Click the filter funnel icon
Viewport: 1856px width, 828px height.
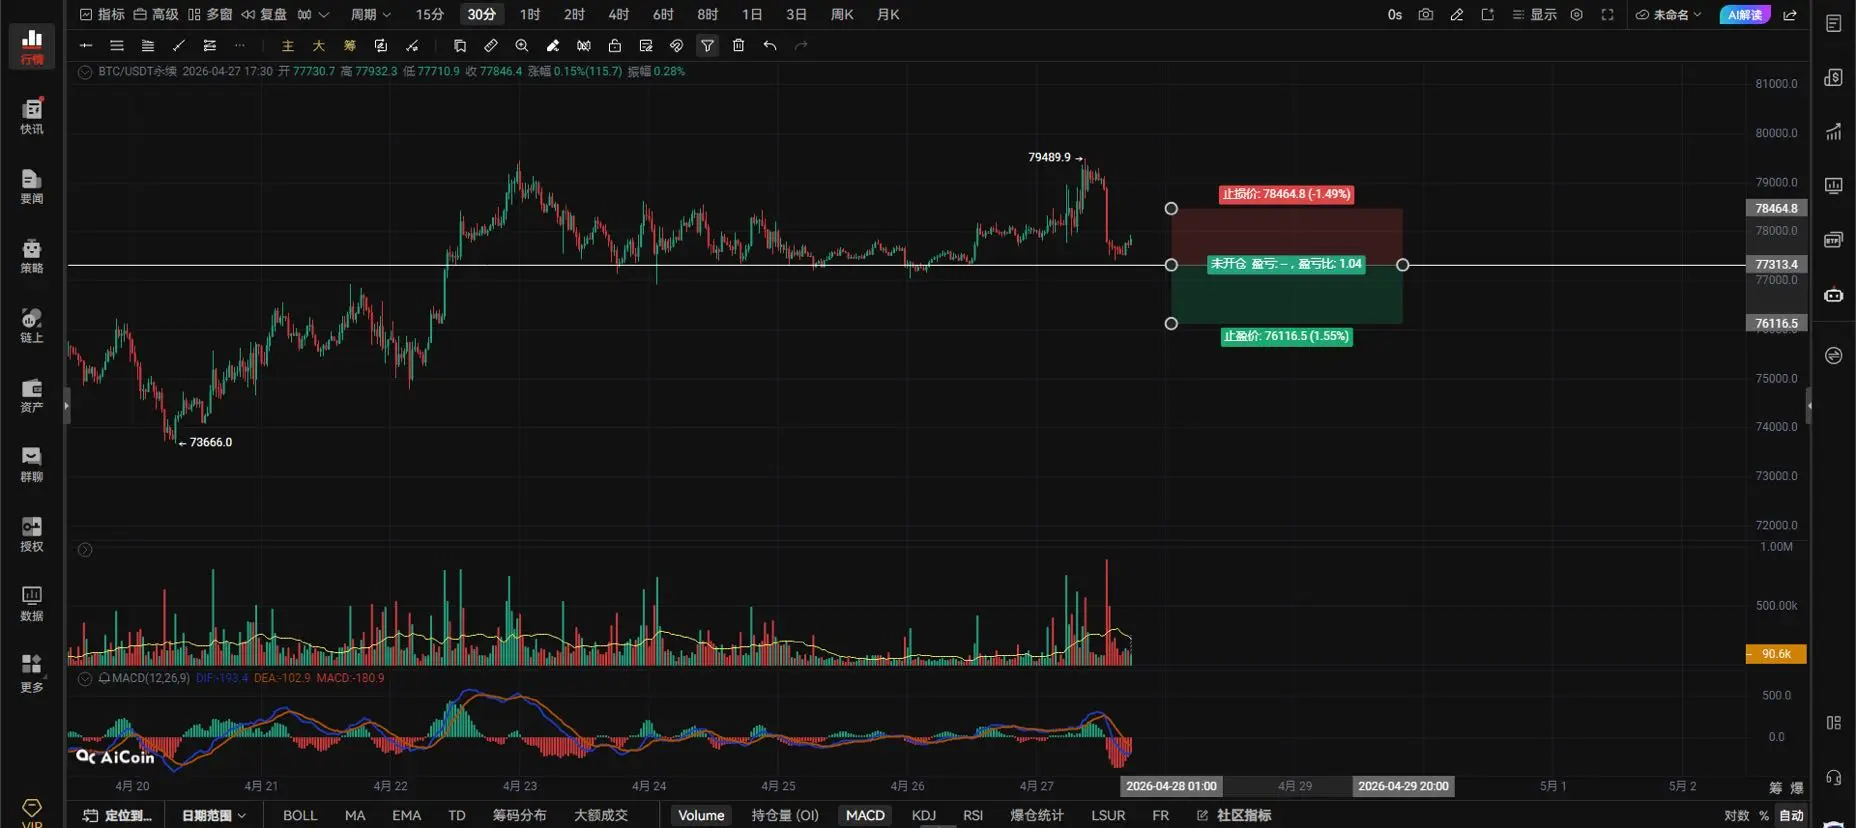[708, 45]
